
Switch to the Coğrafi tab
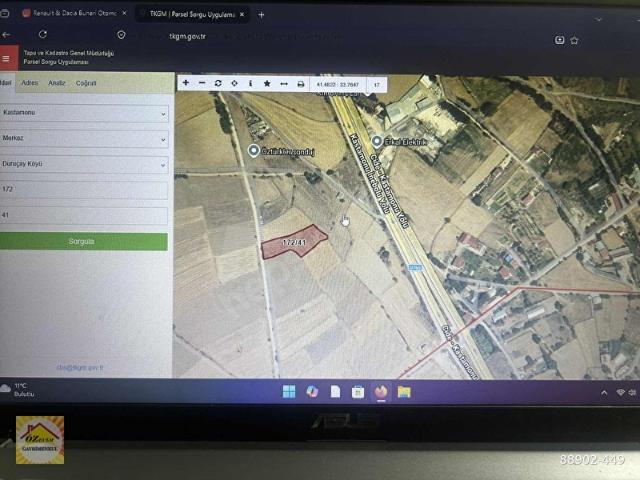pyautogui.click(x=86, y=83)
